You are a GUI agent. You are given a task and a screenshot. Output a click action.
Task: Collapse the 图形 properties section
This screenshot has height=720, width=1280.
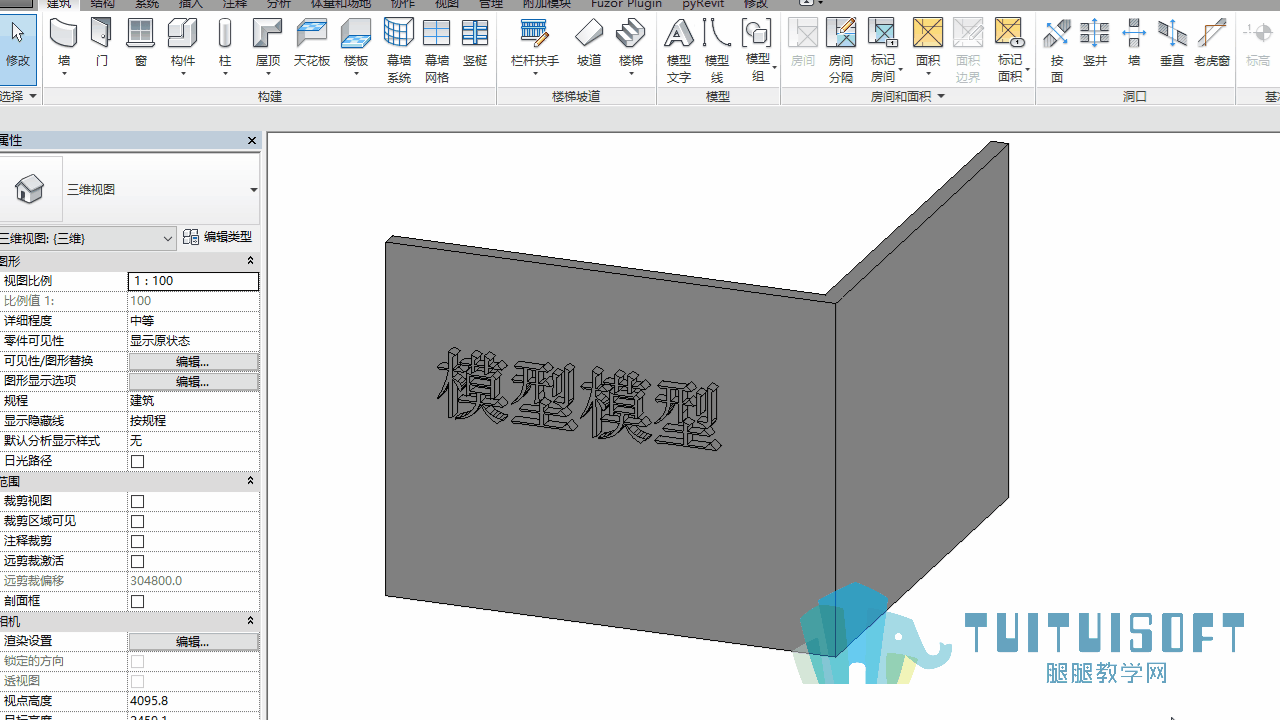pyautogui.click(x=251, y=261)
